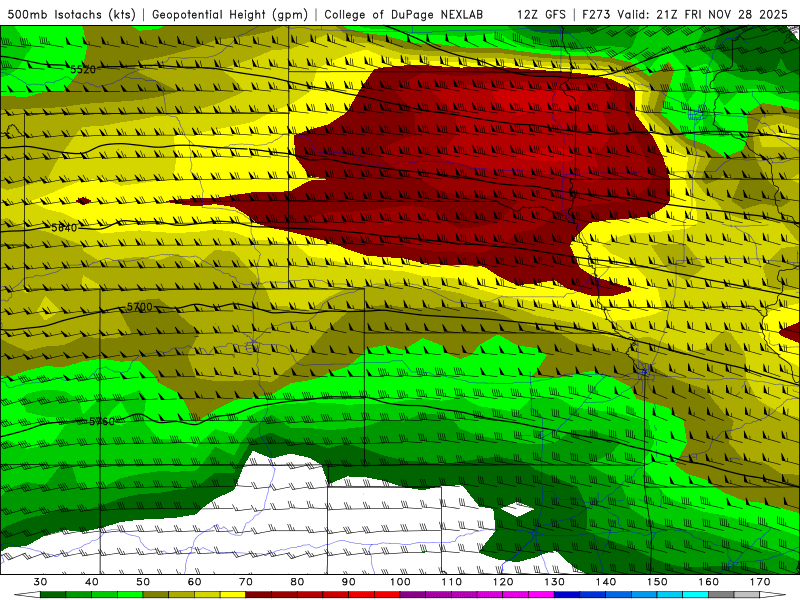
Task: Click the 140 value on the color scale
Action: [x=606, y=582]
